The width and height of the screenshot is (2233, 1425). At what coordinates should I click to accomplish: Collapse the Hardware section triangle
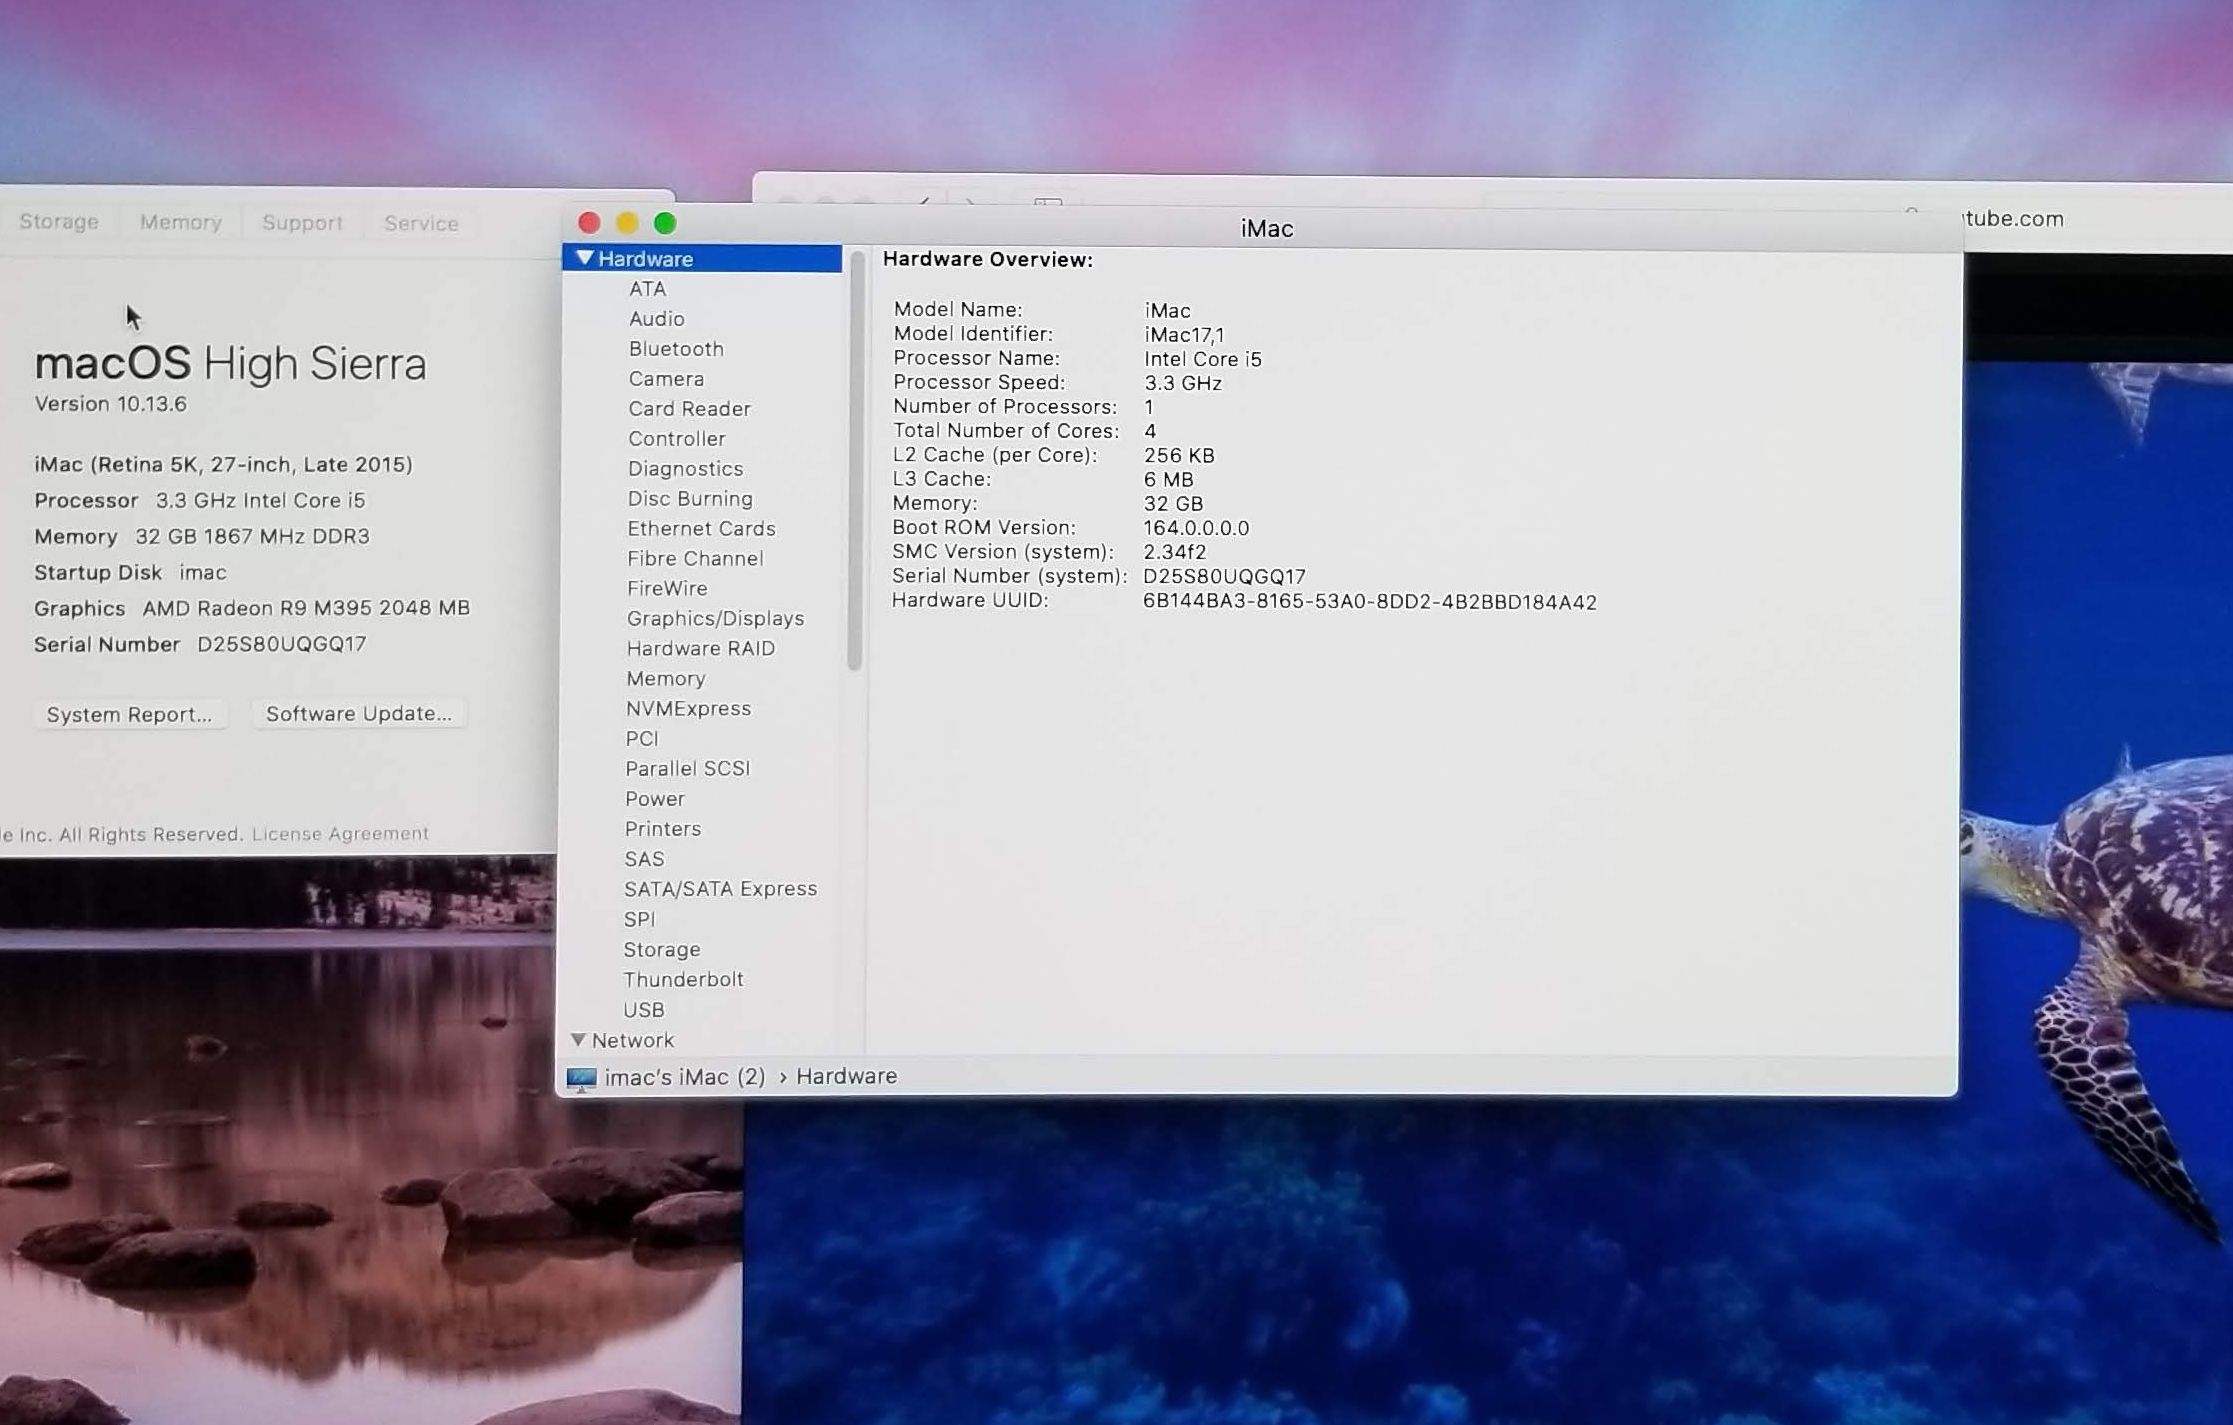[585, 258]
